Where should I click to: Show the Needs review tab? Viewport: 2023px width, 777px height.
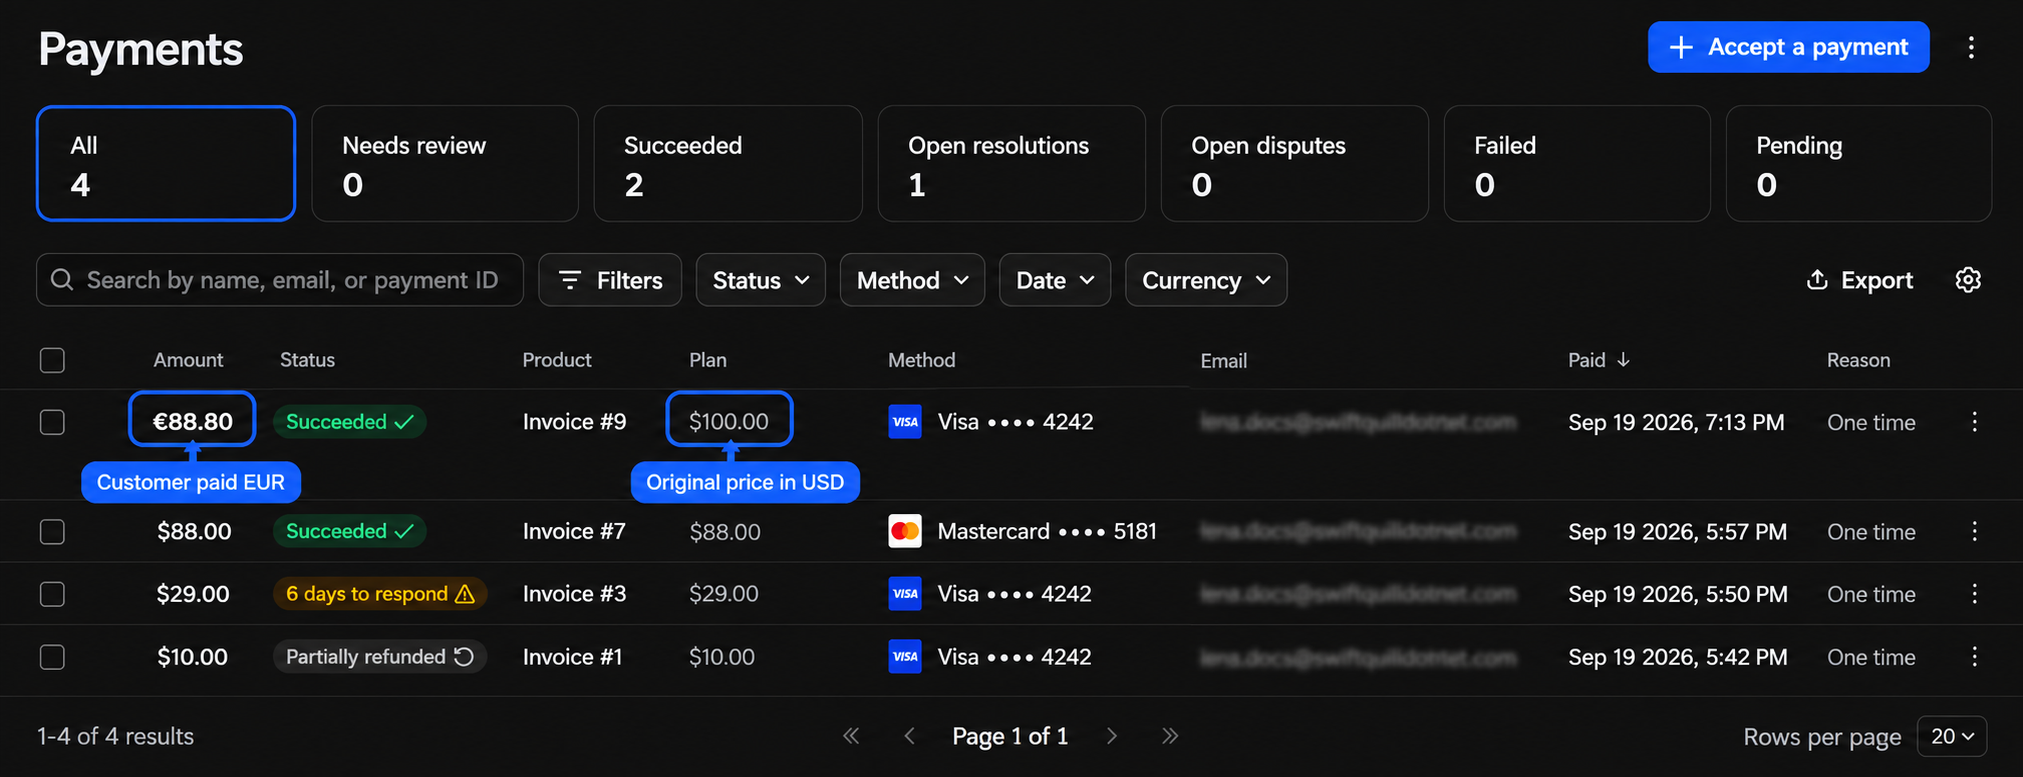445,164
